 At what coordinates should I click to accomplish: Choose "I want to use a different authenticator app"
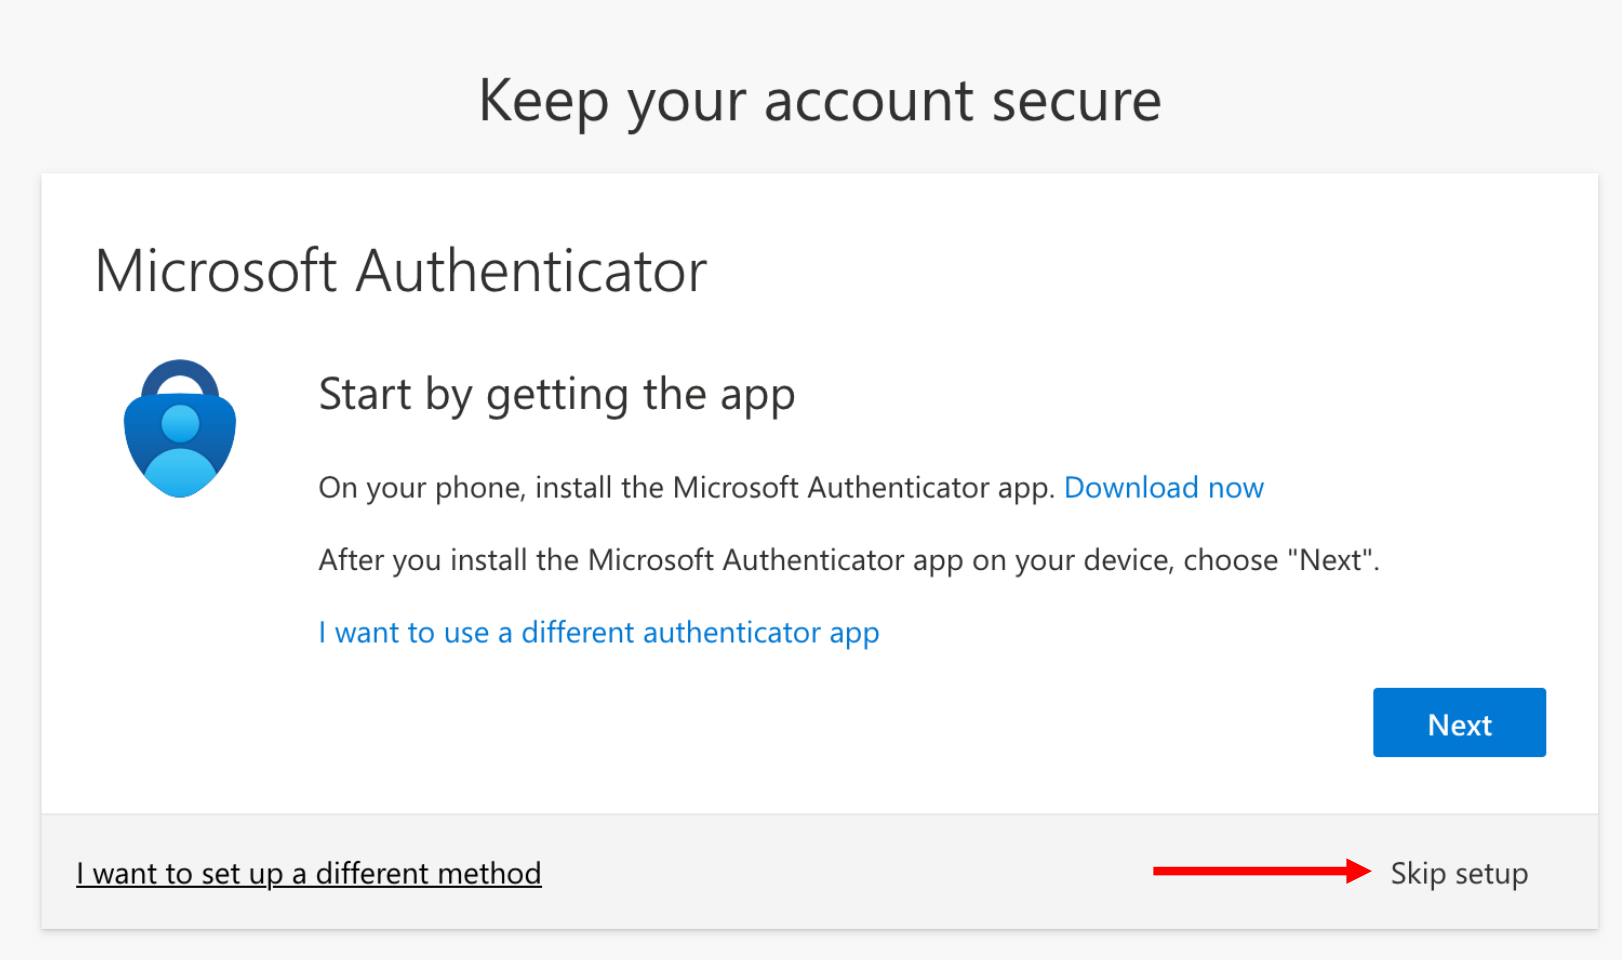pos(598,633)
